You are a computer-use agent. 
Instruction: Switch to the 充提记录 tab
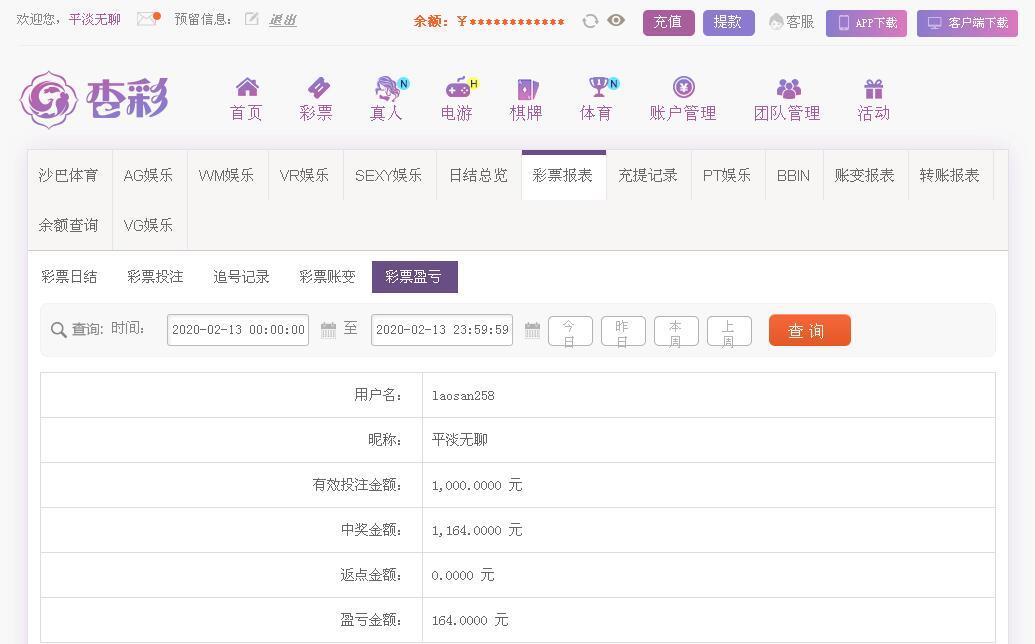[648, 175]
